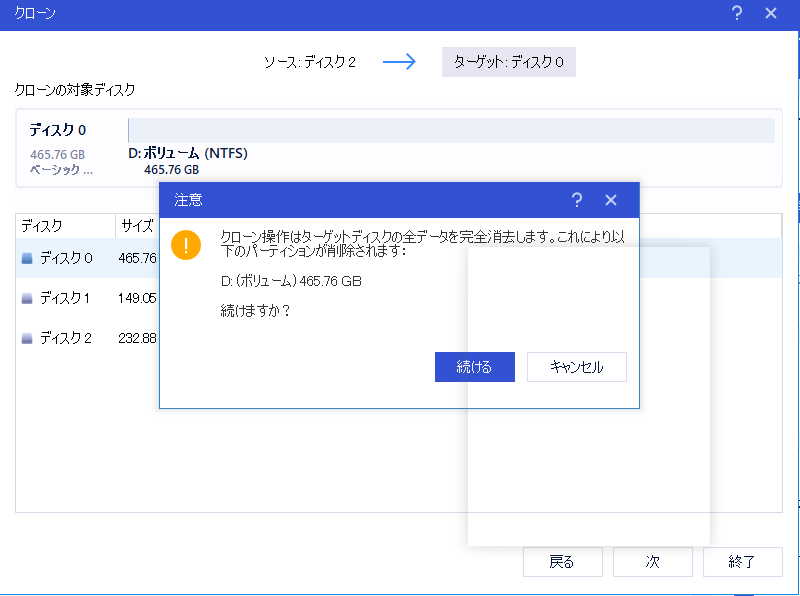This screenshot has width=800, height=596.
Task: Click the 戻る button
Action: 562,562
